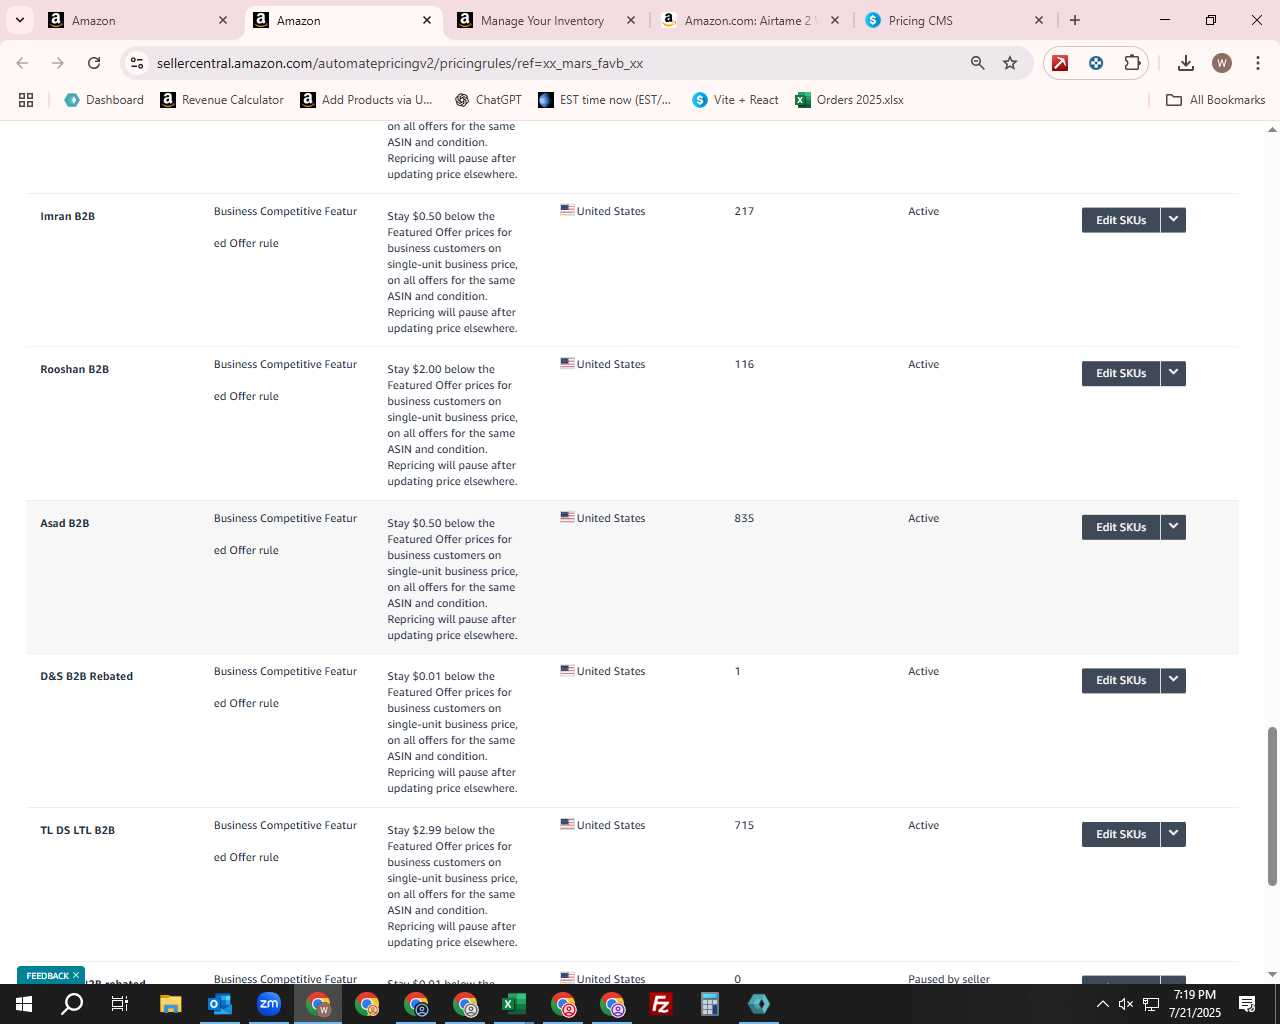Screen dimensions: 1280x1024
Task: Click Edit SKUs for D&S B2B Rebated
Action: (x=1121, y=680)
